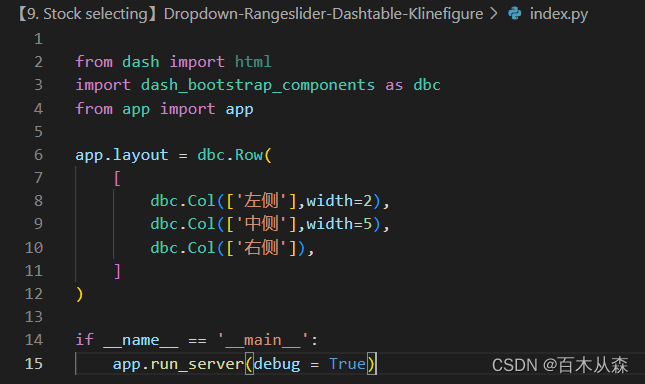Open the index.py breadcrumb item

tap(559, 14)
